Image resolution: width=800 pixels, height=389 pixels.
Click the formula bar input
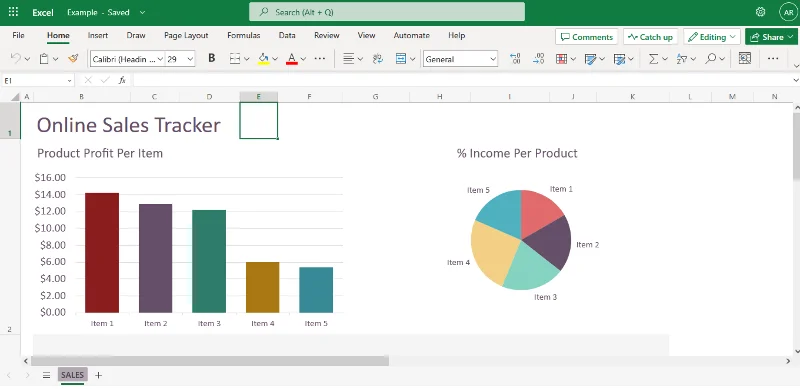click(462, 80)
